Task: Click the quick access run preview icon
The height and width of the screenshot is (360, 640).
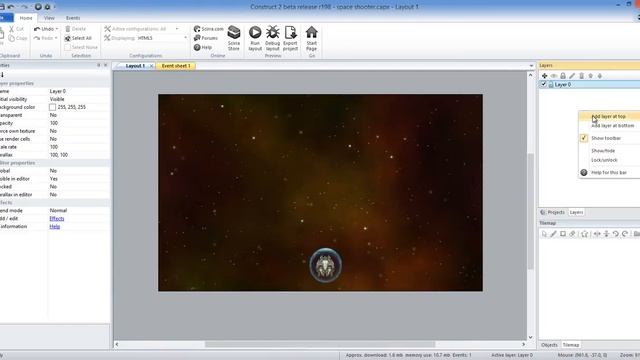Action: [x=38, y=7]
